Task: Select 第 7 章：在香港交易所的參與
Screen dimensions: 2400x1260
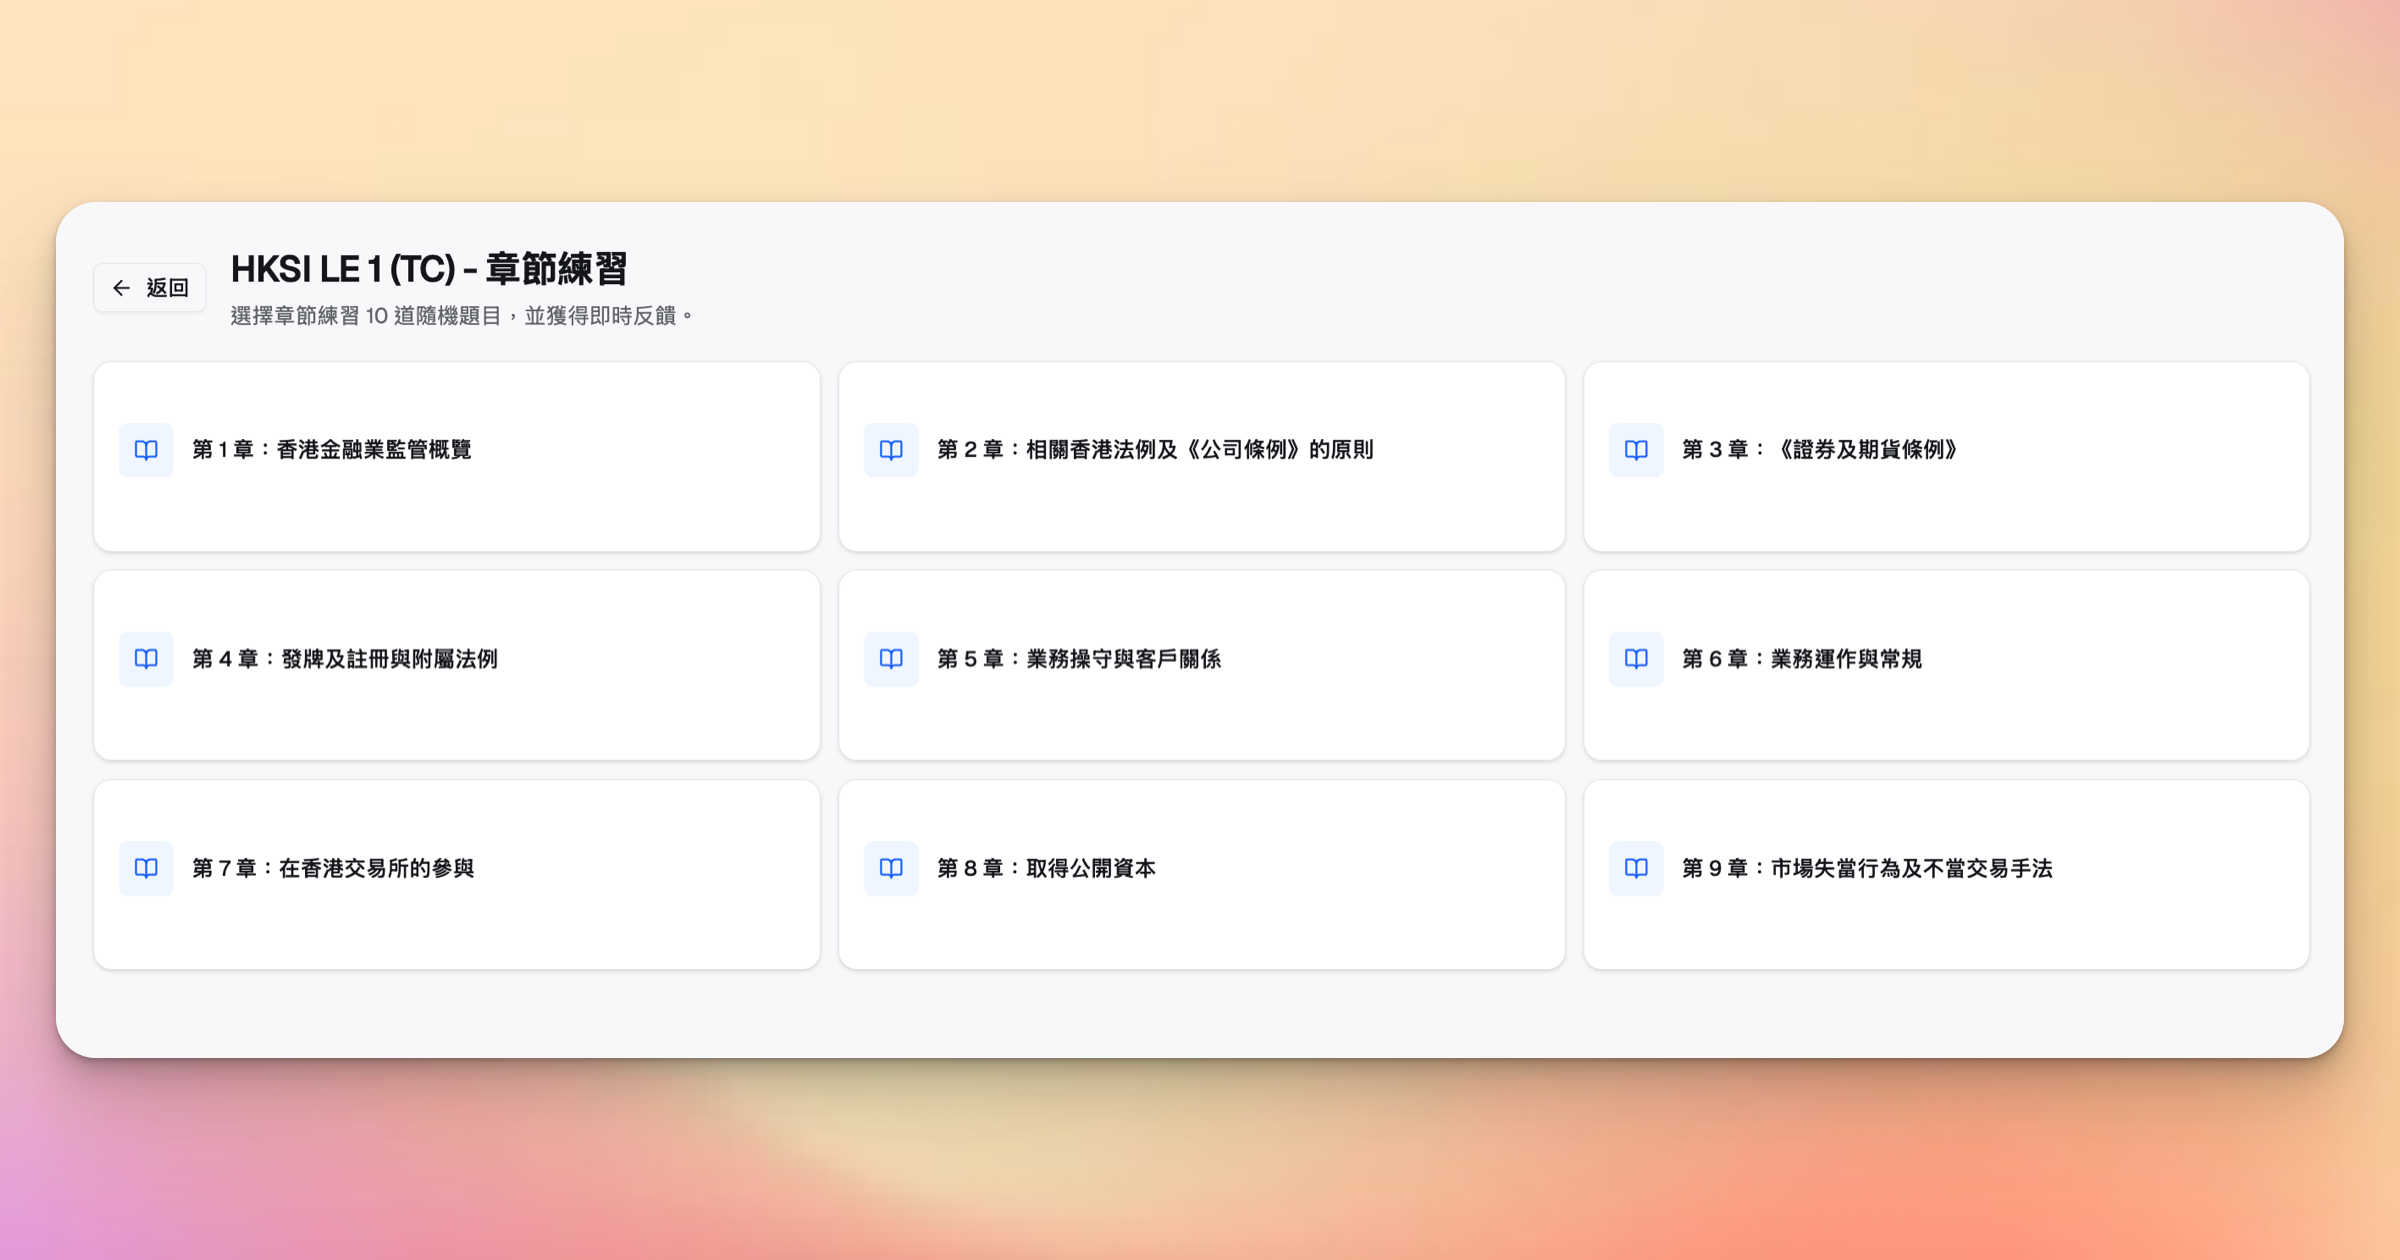Action: 457,875
